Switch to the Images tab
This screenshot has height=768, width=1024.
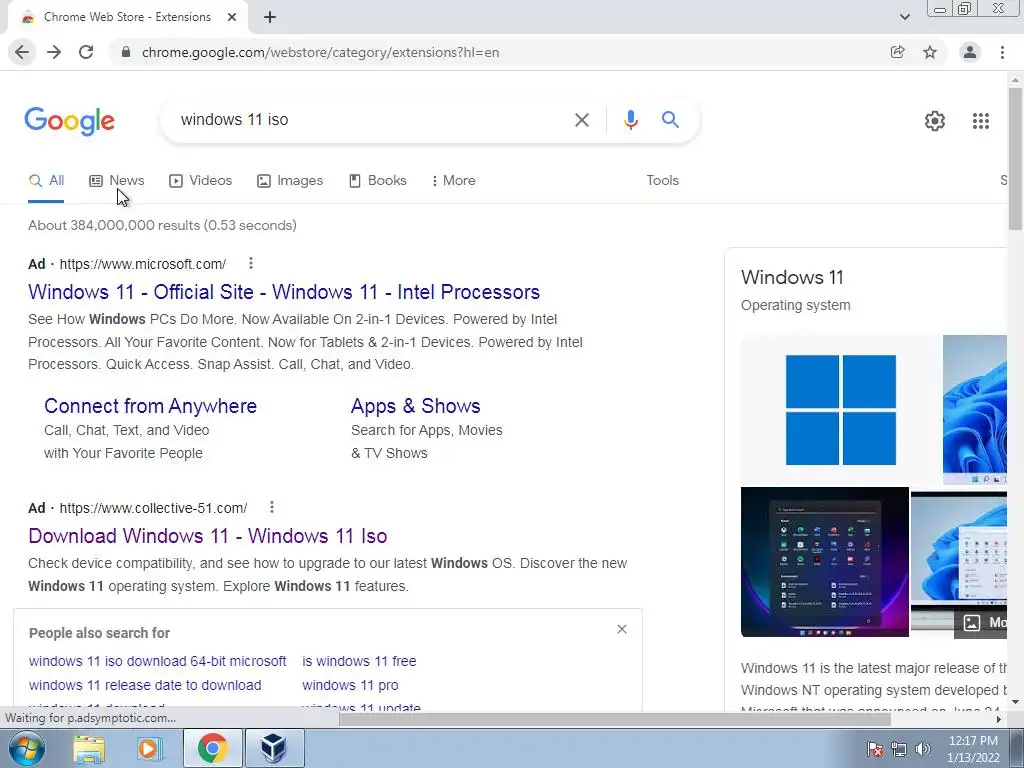pyautogui.click(x=290, y=181)
